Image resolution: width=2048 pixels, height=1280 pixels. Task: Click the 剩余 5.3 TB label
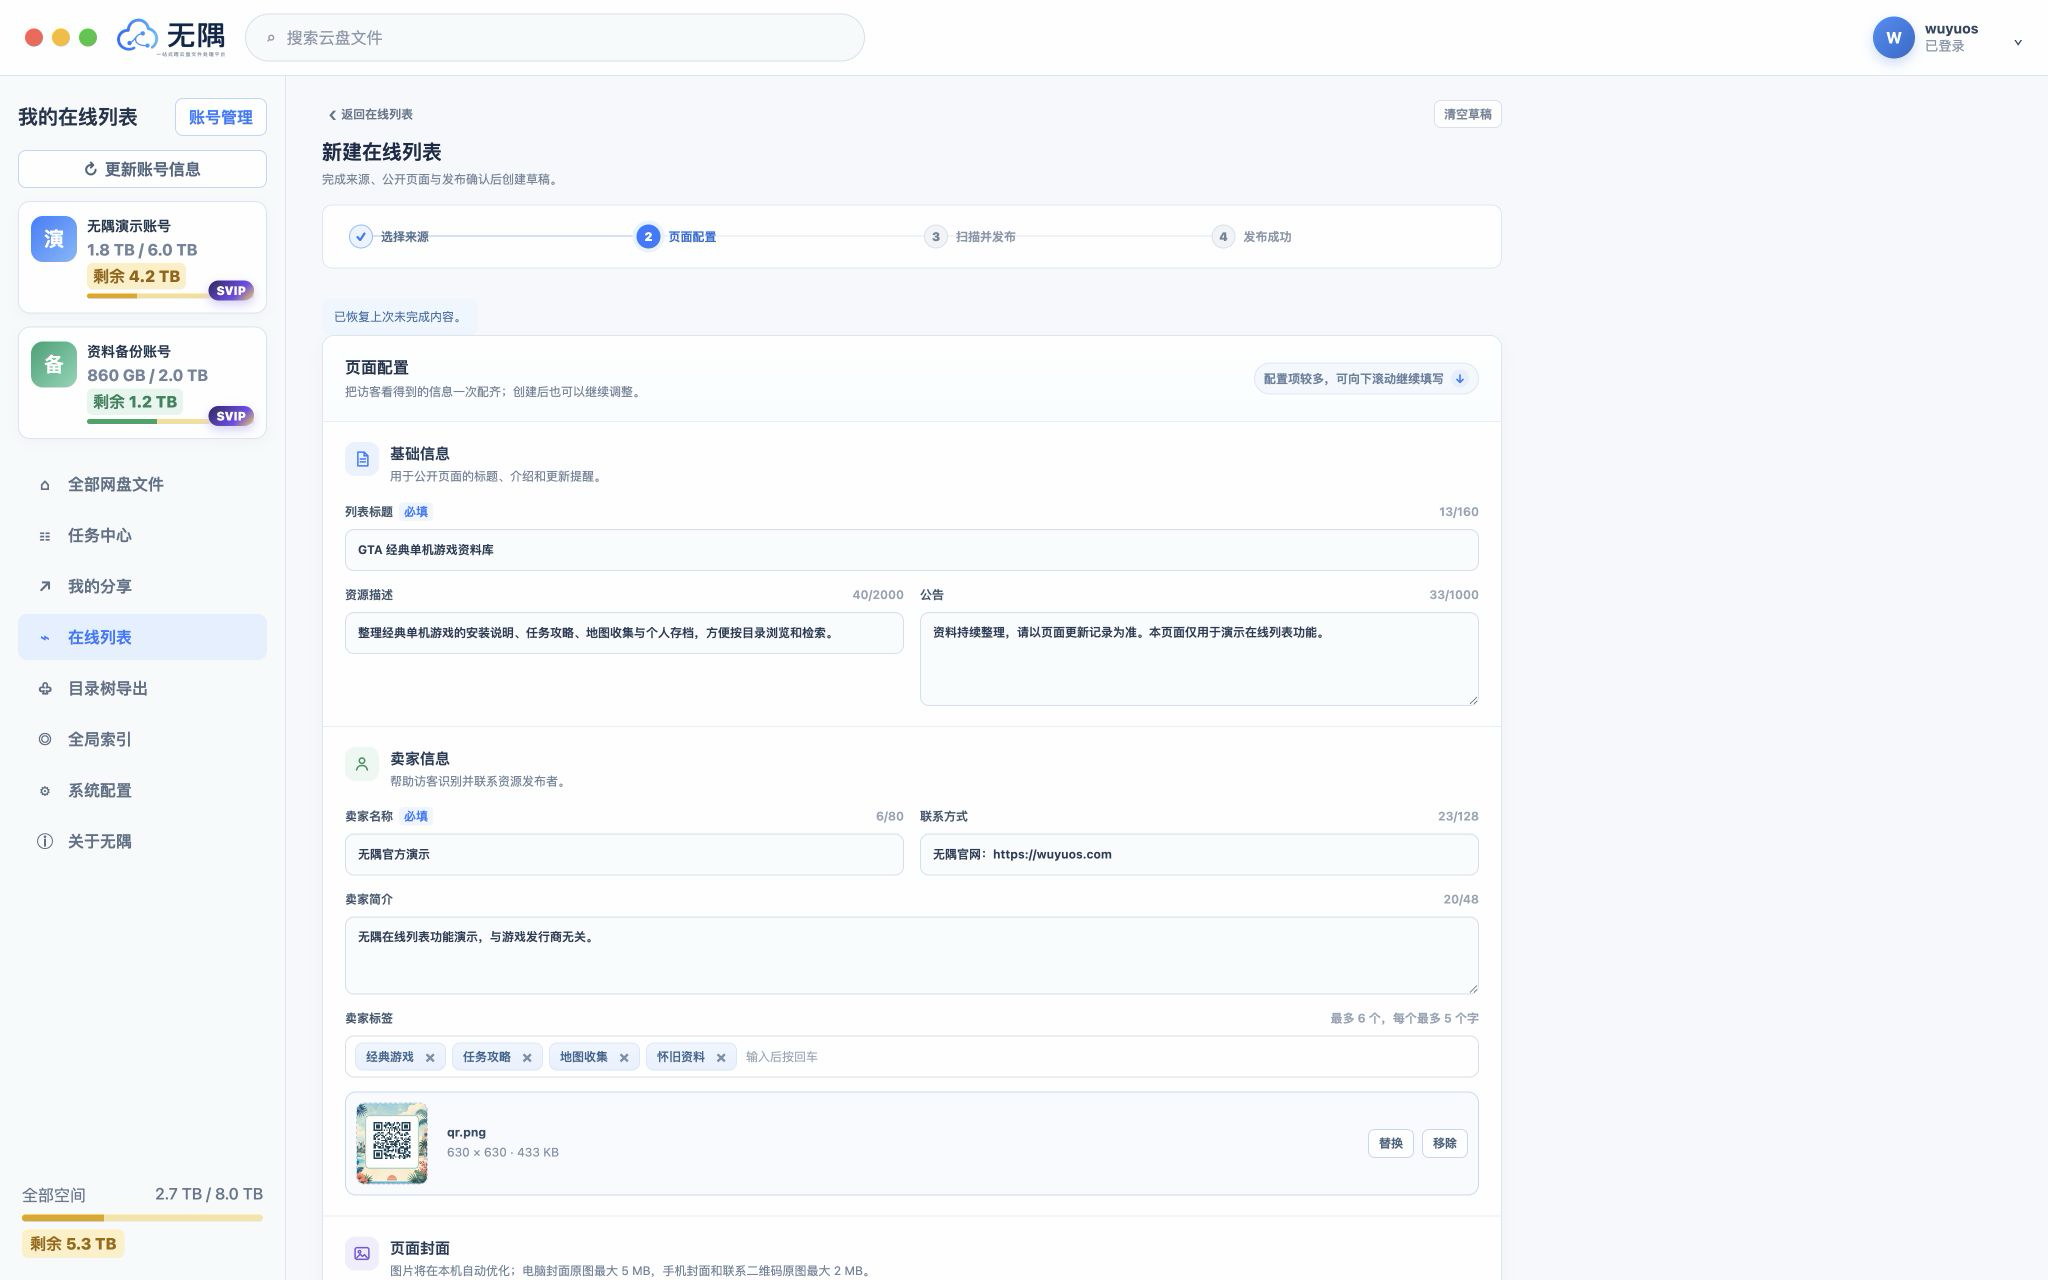click(x=73, y=1245)
